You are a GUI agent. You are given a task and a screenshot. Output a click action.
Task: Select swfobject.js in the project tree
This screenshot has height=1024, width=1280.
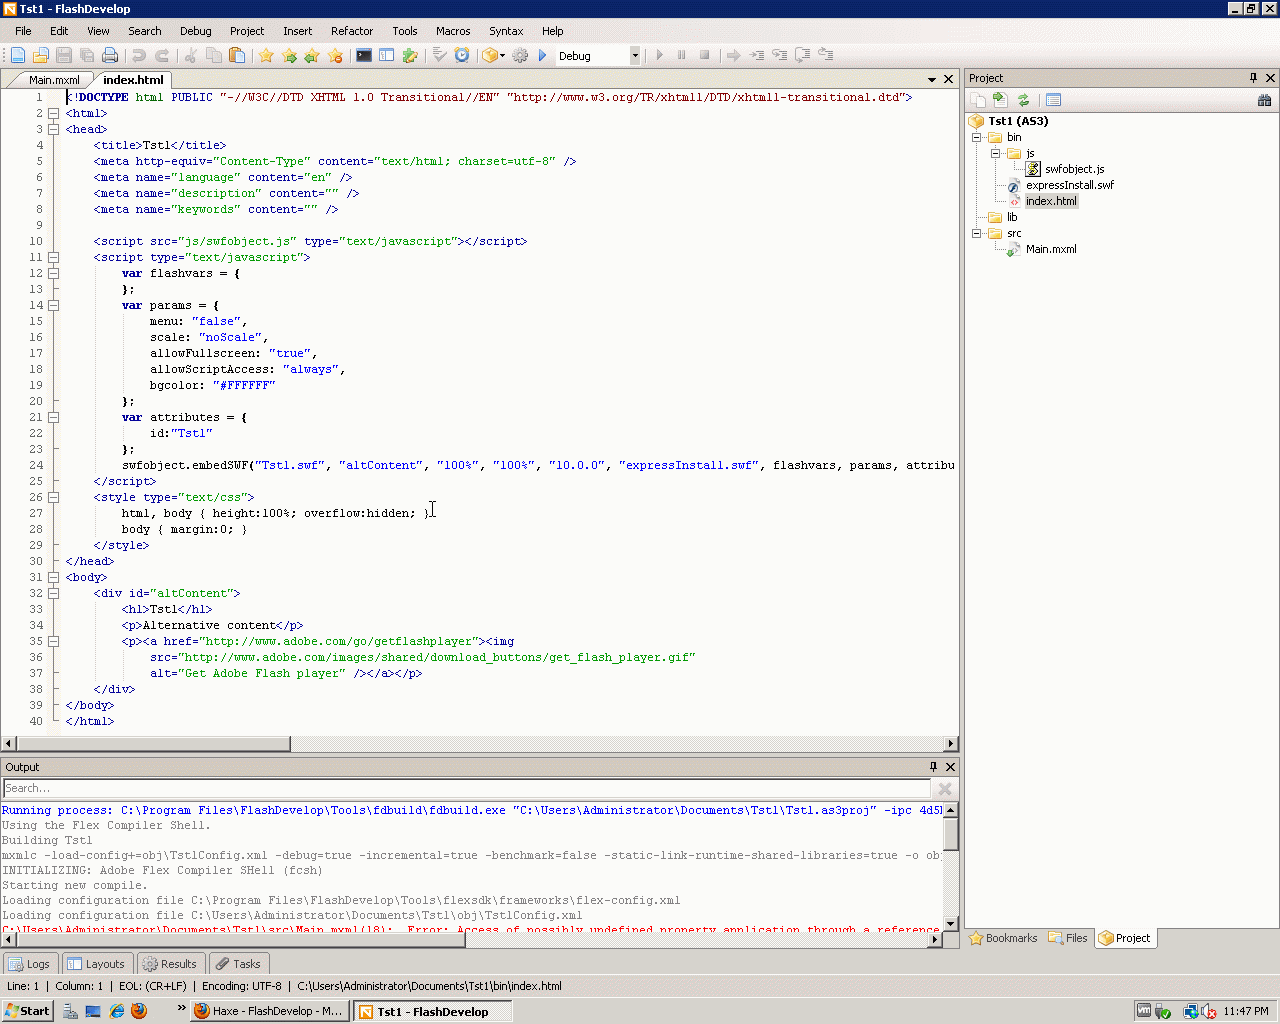[x=1074, y=169]
